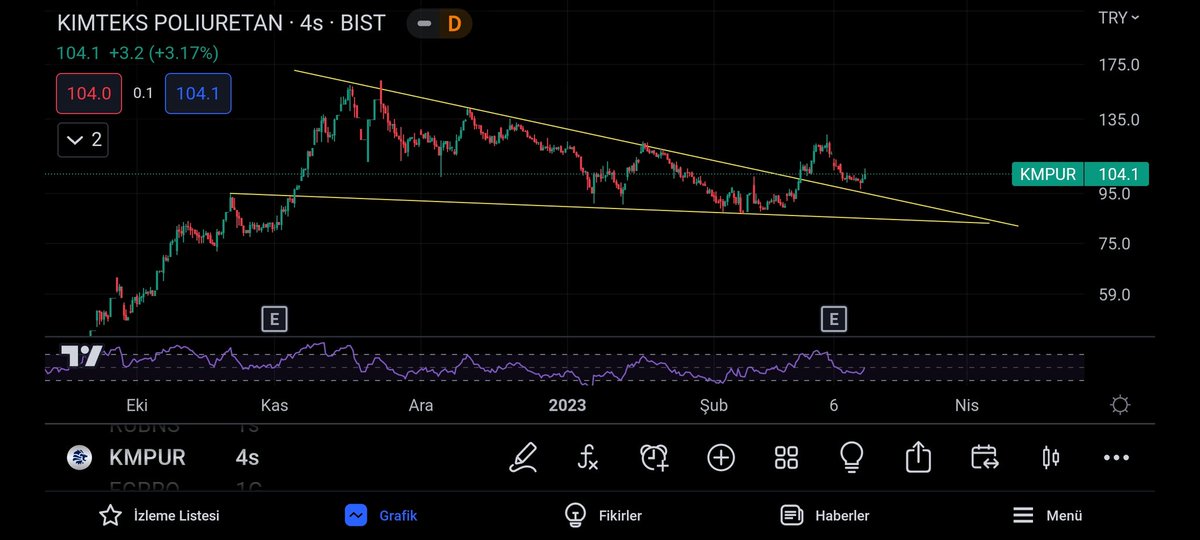This screenshot has height=540, width=1200.
Task: Open the indicators fx icon
Action: click(588, 458)
